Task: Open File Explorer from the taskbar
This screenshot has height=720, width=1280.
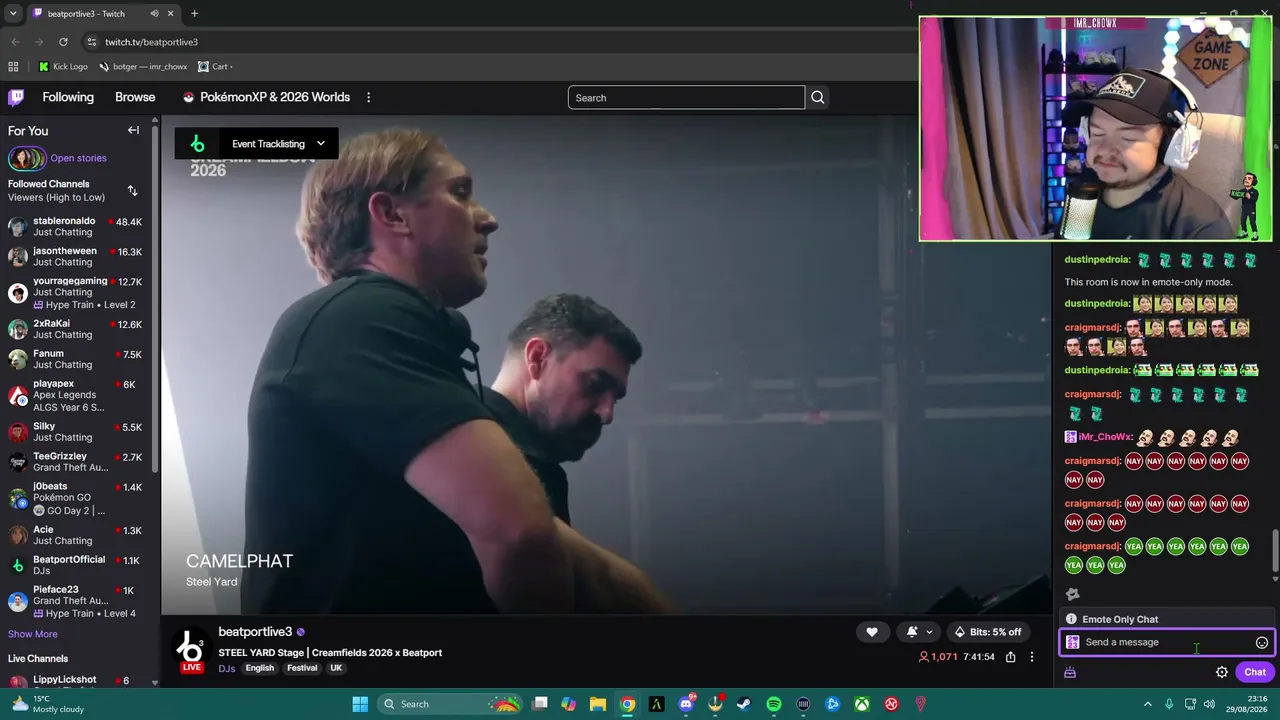Action: pyautogui.click(x=598, y=704)
